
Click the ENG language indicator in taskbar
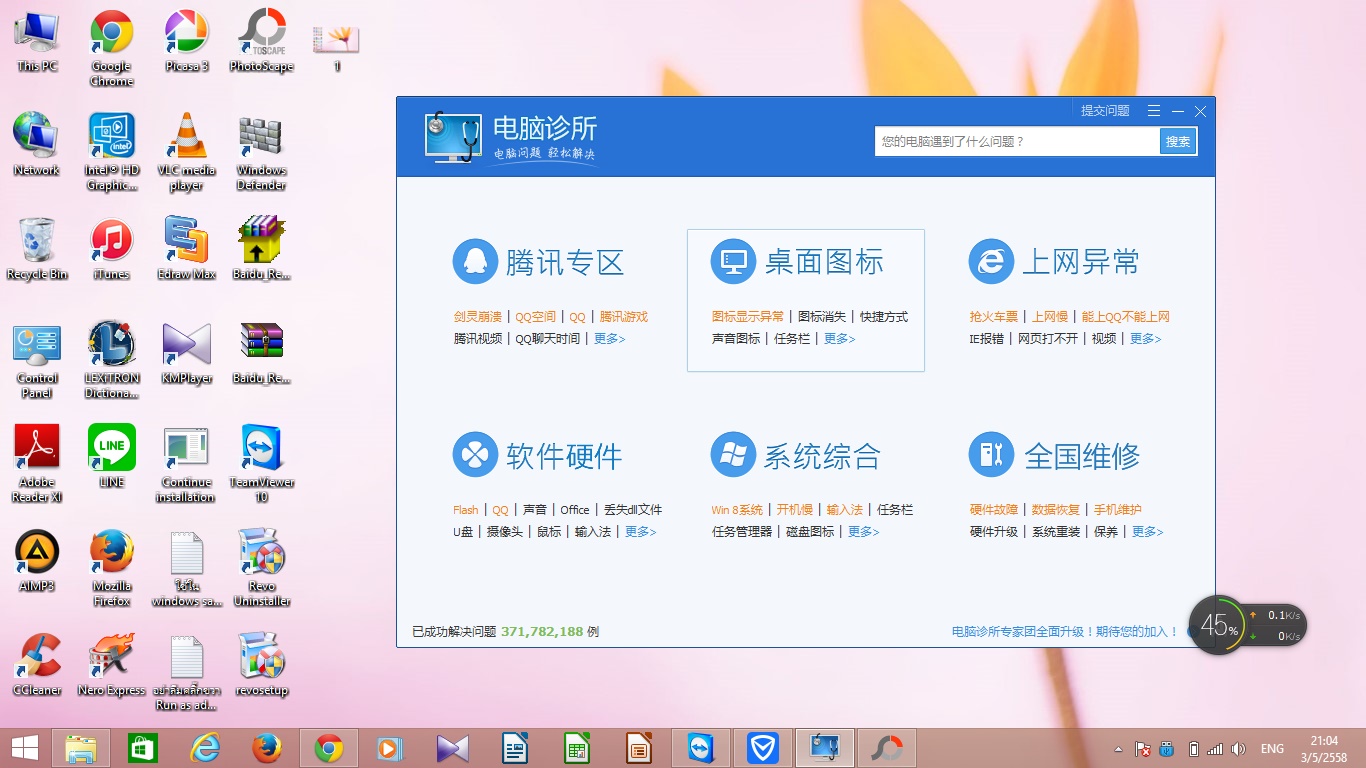1272,749
